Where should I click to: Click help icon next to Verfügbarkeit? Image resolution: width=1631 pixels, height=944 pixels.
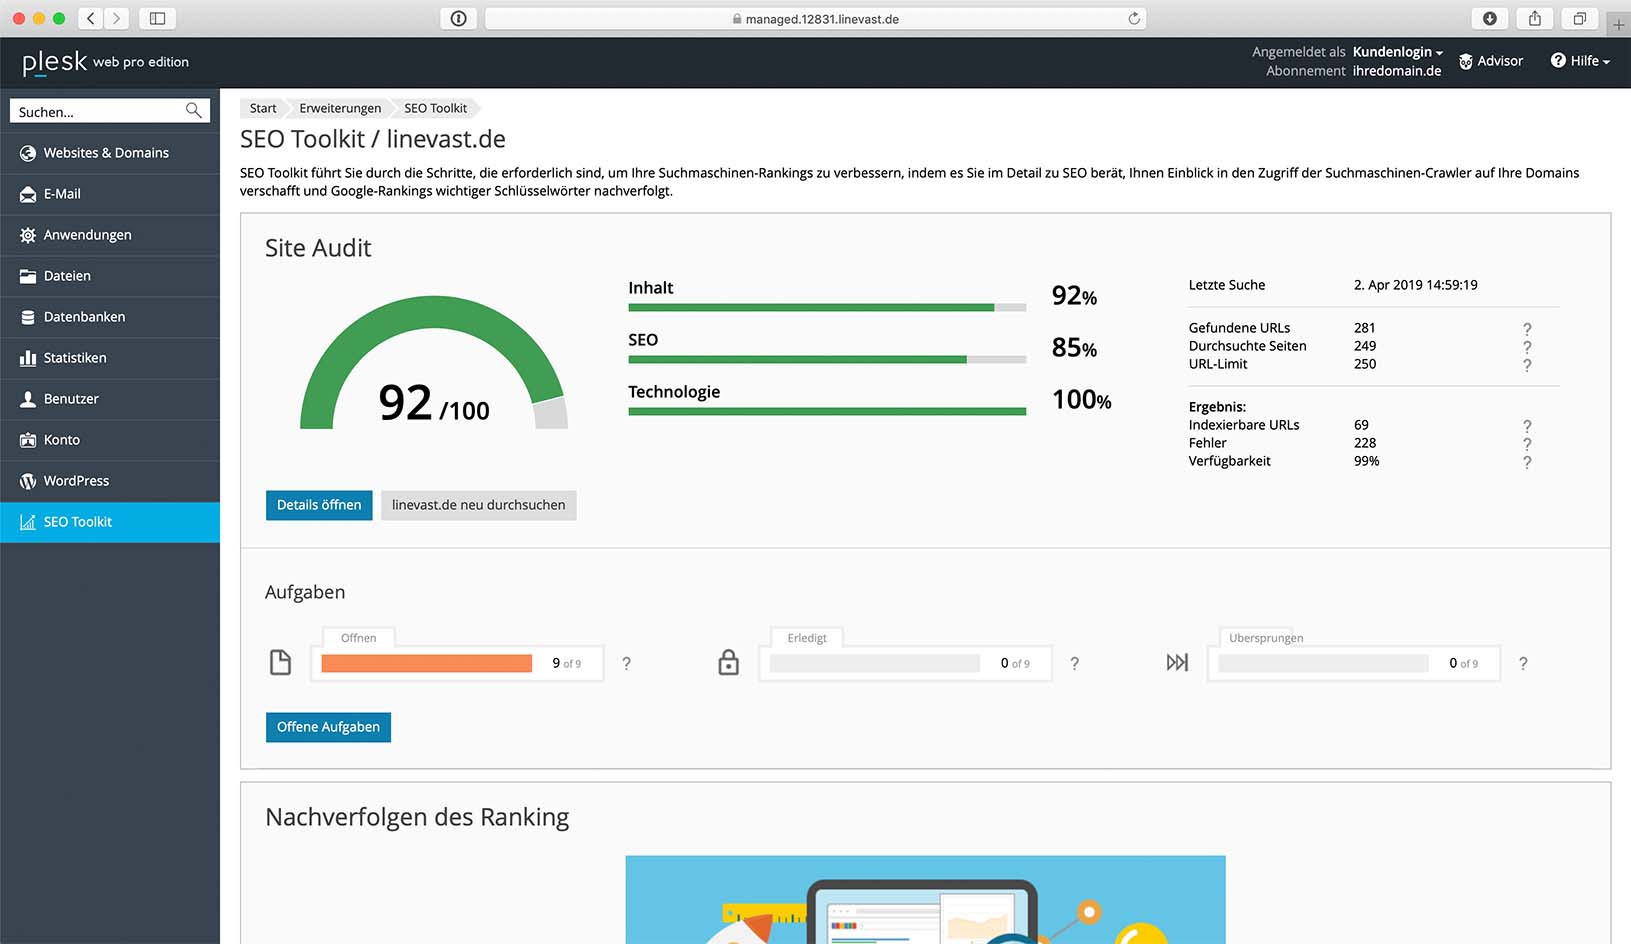tap(1527, 462)
